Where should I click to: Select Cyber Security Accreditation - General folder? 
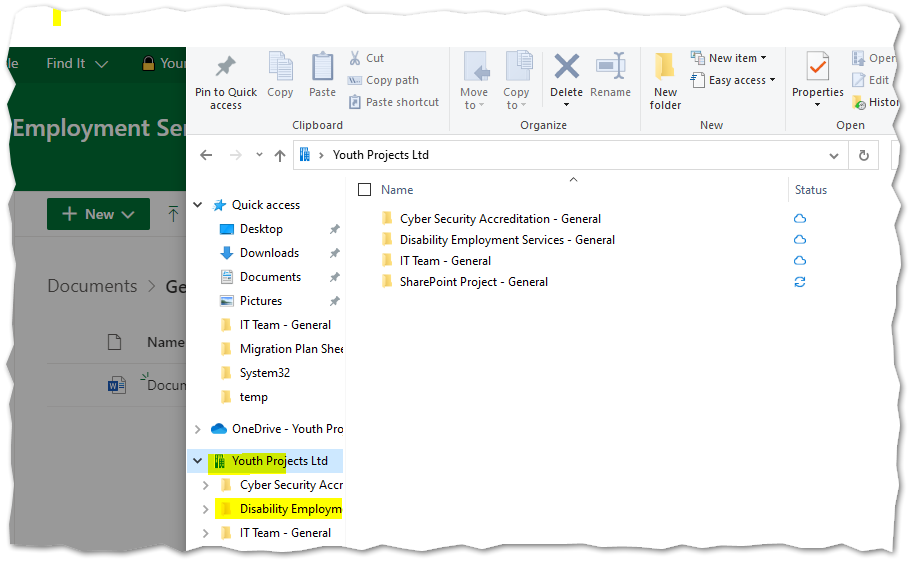500,219
